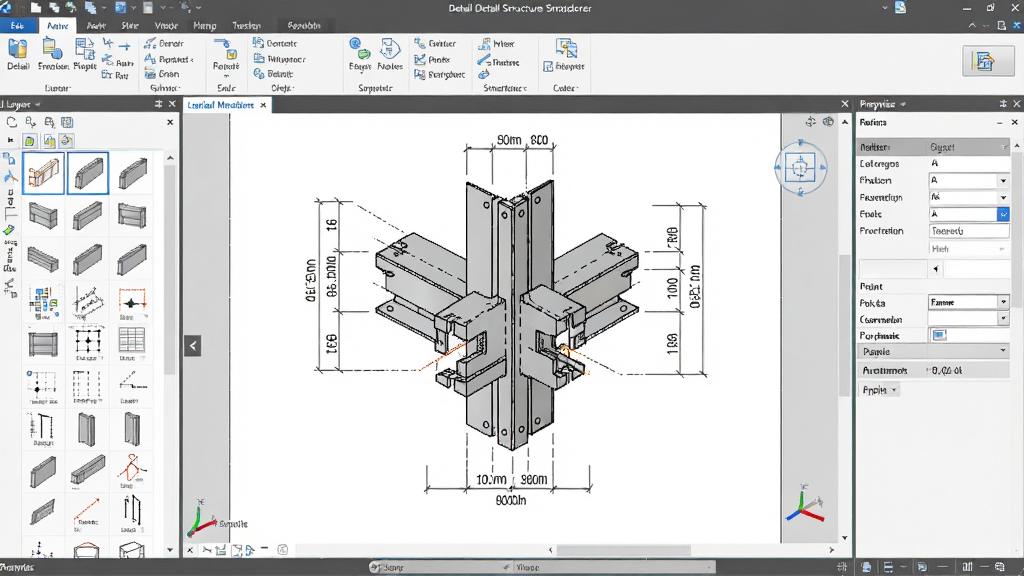The image size is (1024, 576).
Task: Switch to the "Hamp" ribbon tab
Action: pos(204,25)
